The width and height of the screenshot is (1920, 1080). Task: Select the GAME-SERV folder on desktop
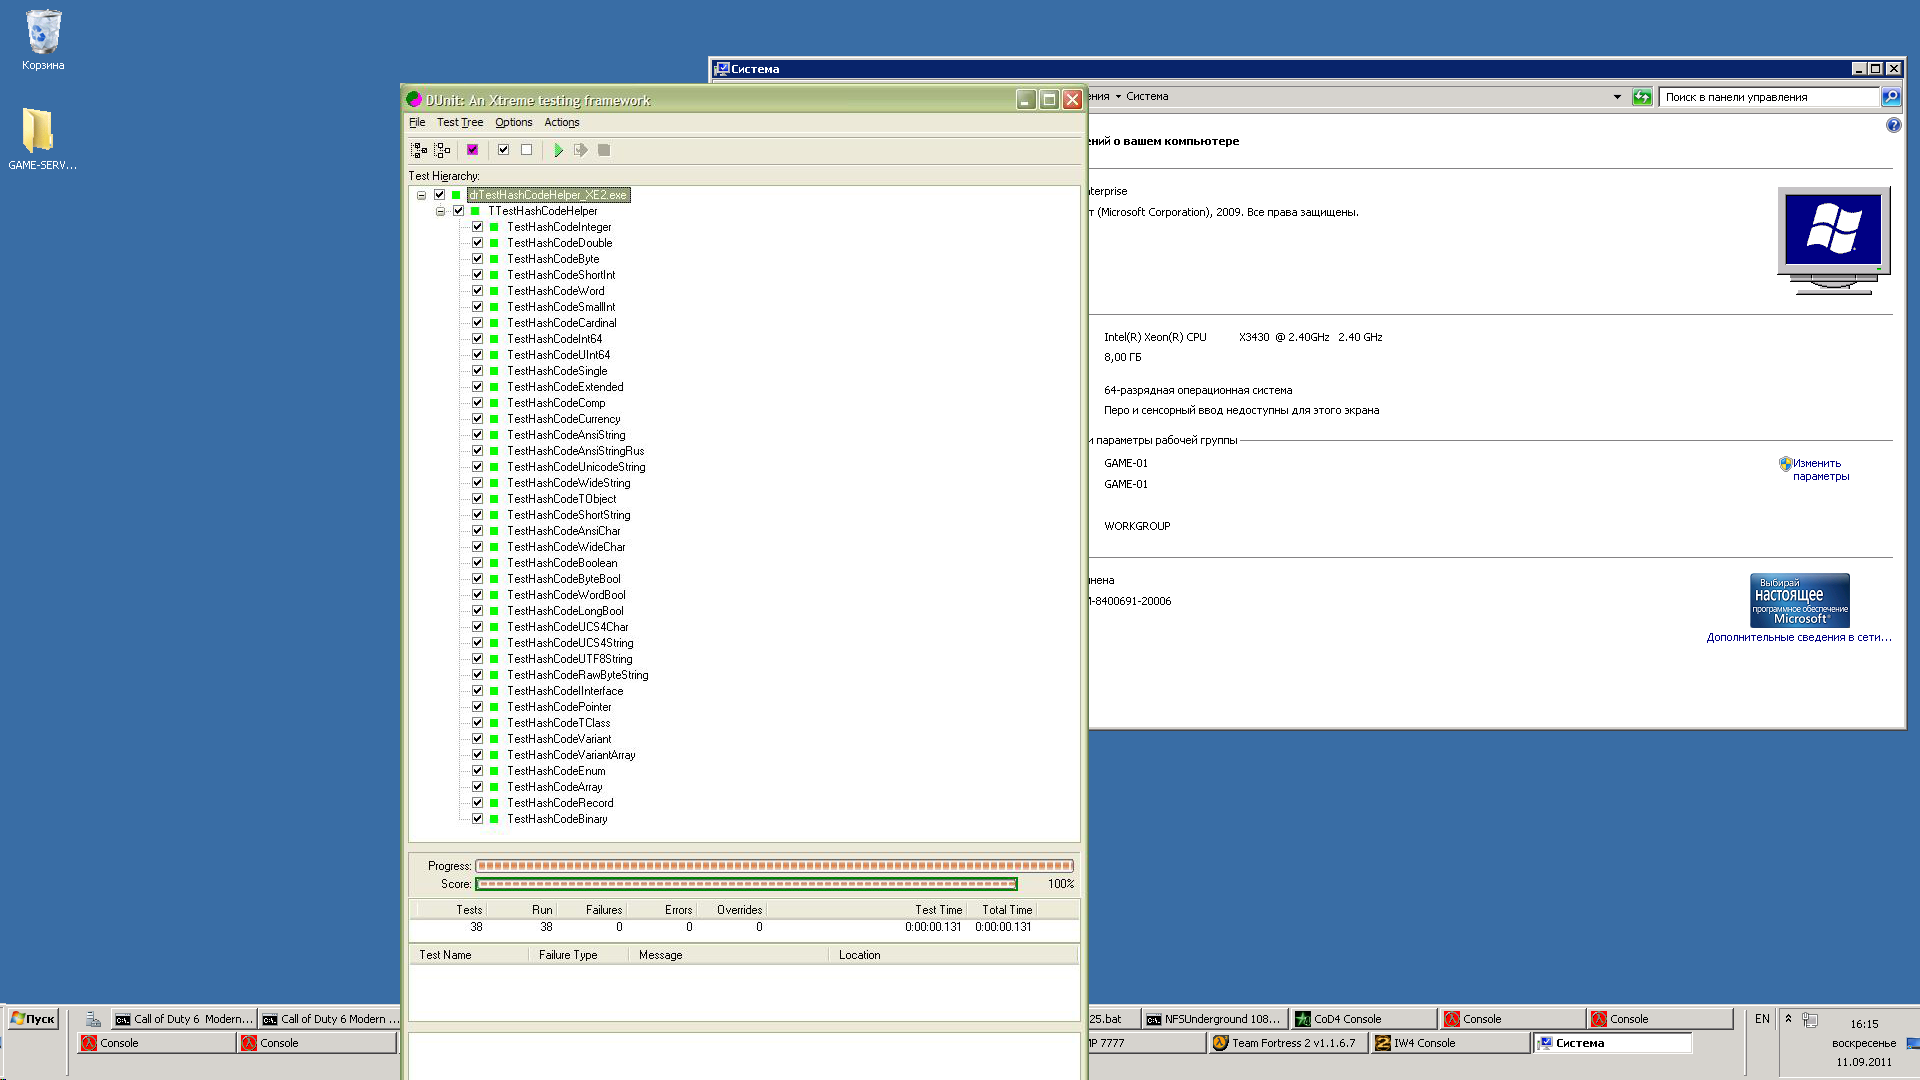tap(42, 139)
